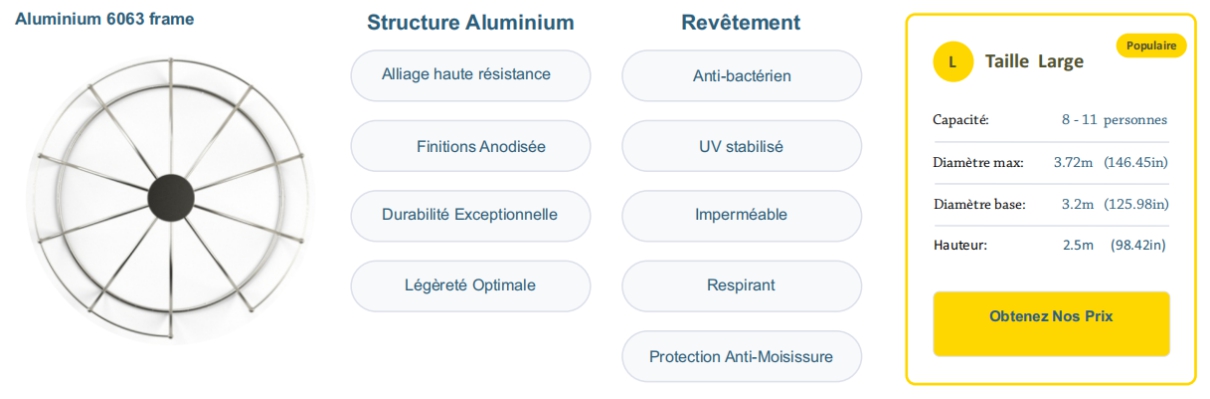Click the yellow L size badge icon
The image size is (1210, 399).
coord(951,62)
